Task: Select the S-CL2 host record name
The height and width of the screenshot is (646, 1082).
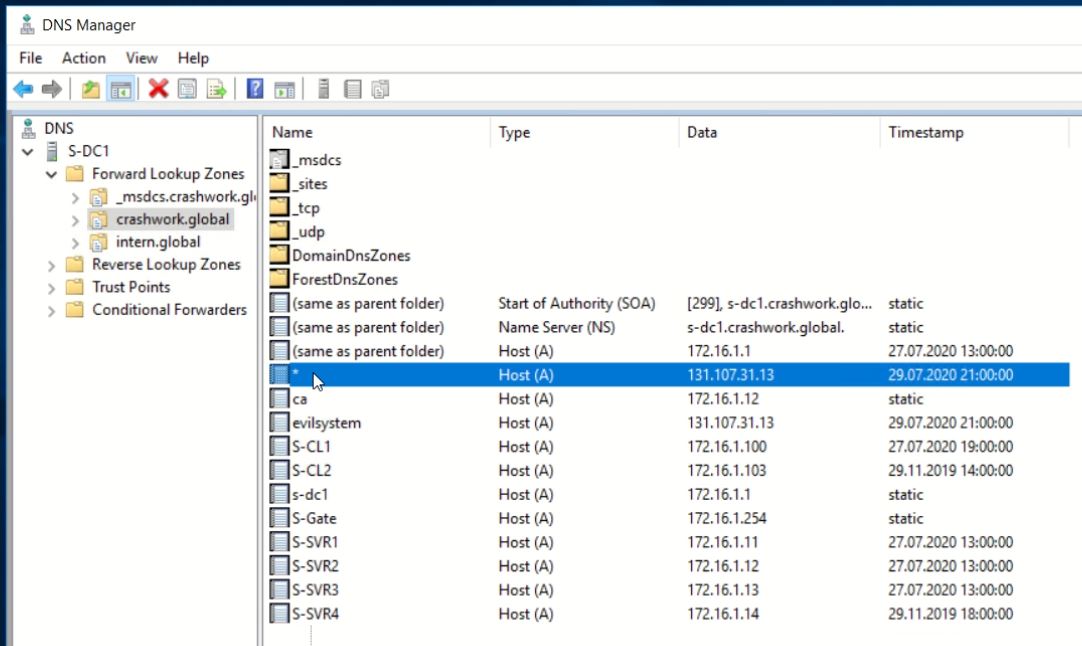Action: click(x=311, y=471)
